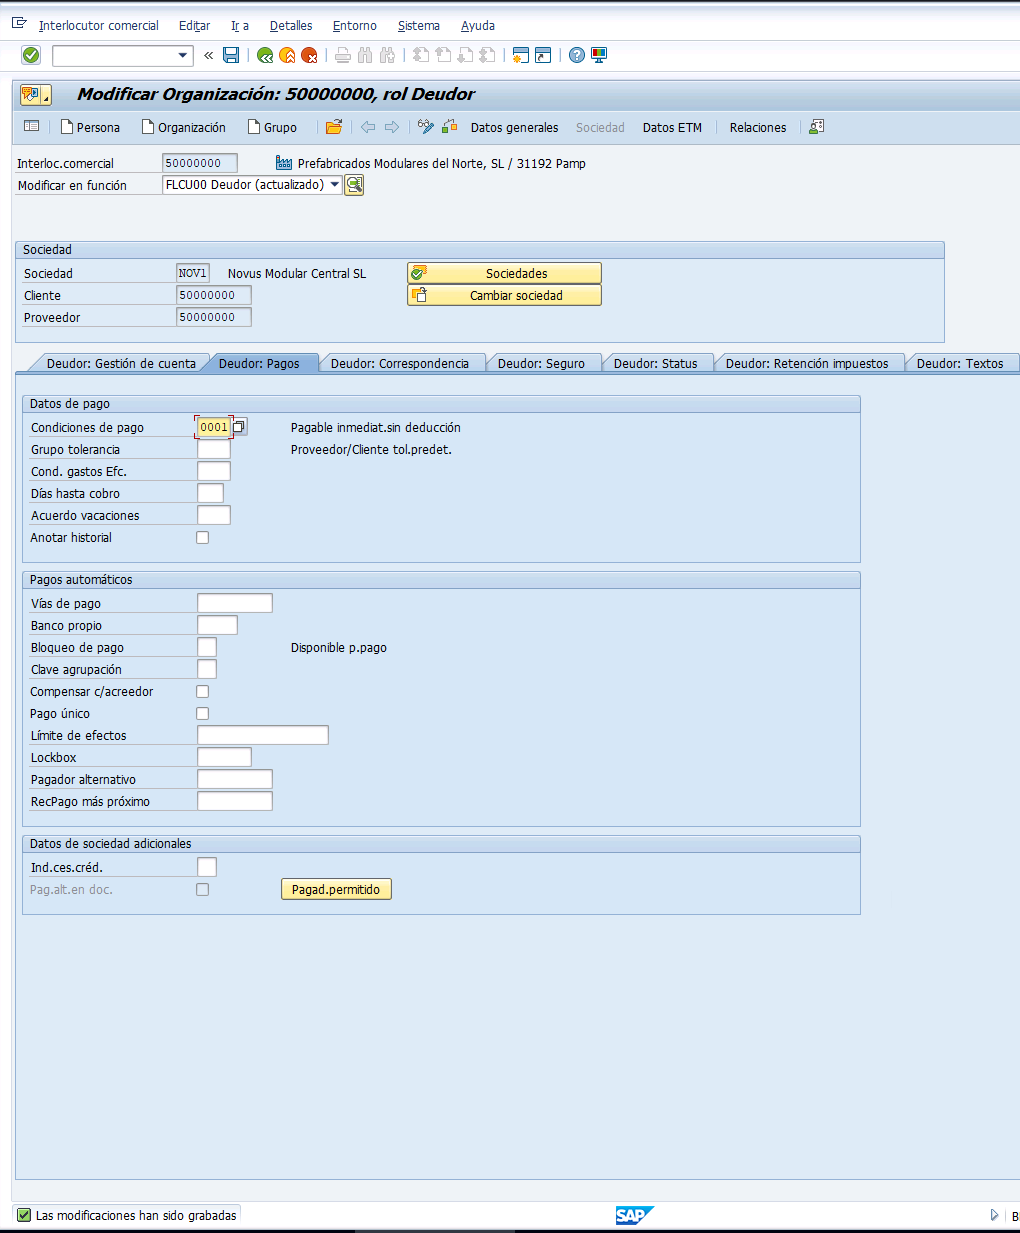Check the Pago único checkbox
The height and width of the screenshot is (1233, 1020).
(x=203, y=714)
